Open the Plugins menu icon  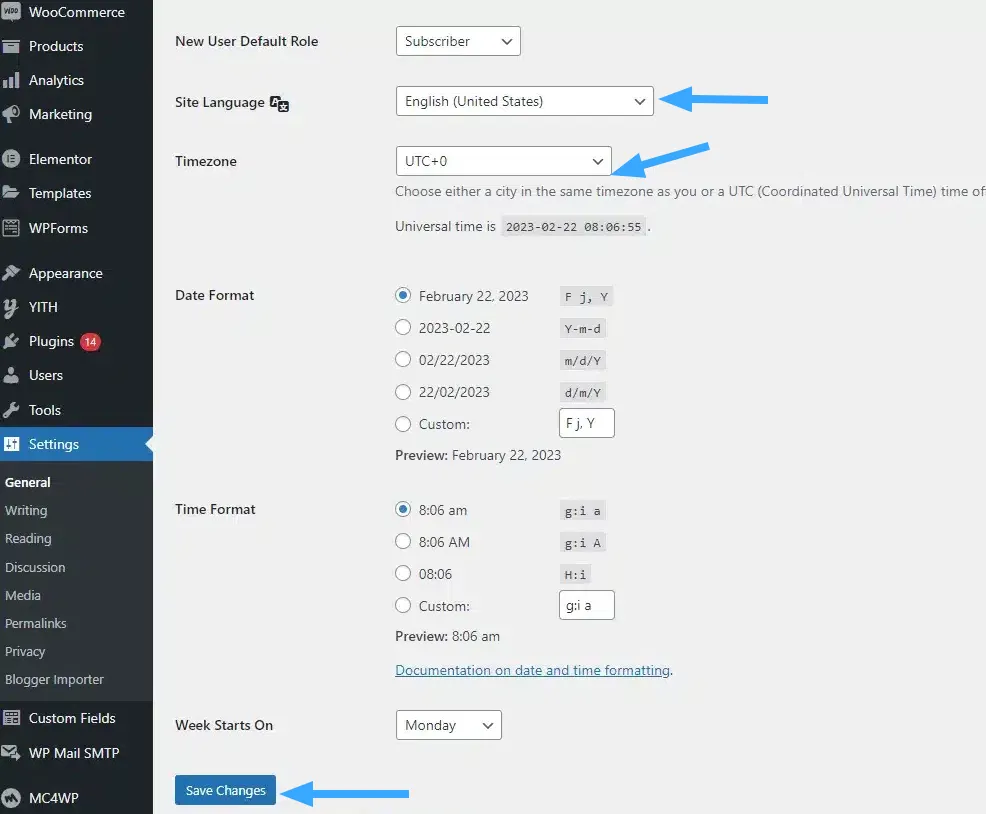tap(12, 341)
